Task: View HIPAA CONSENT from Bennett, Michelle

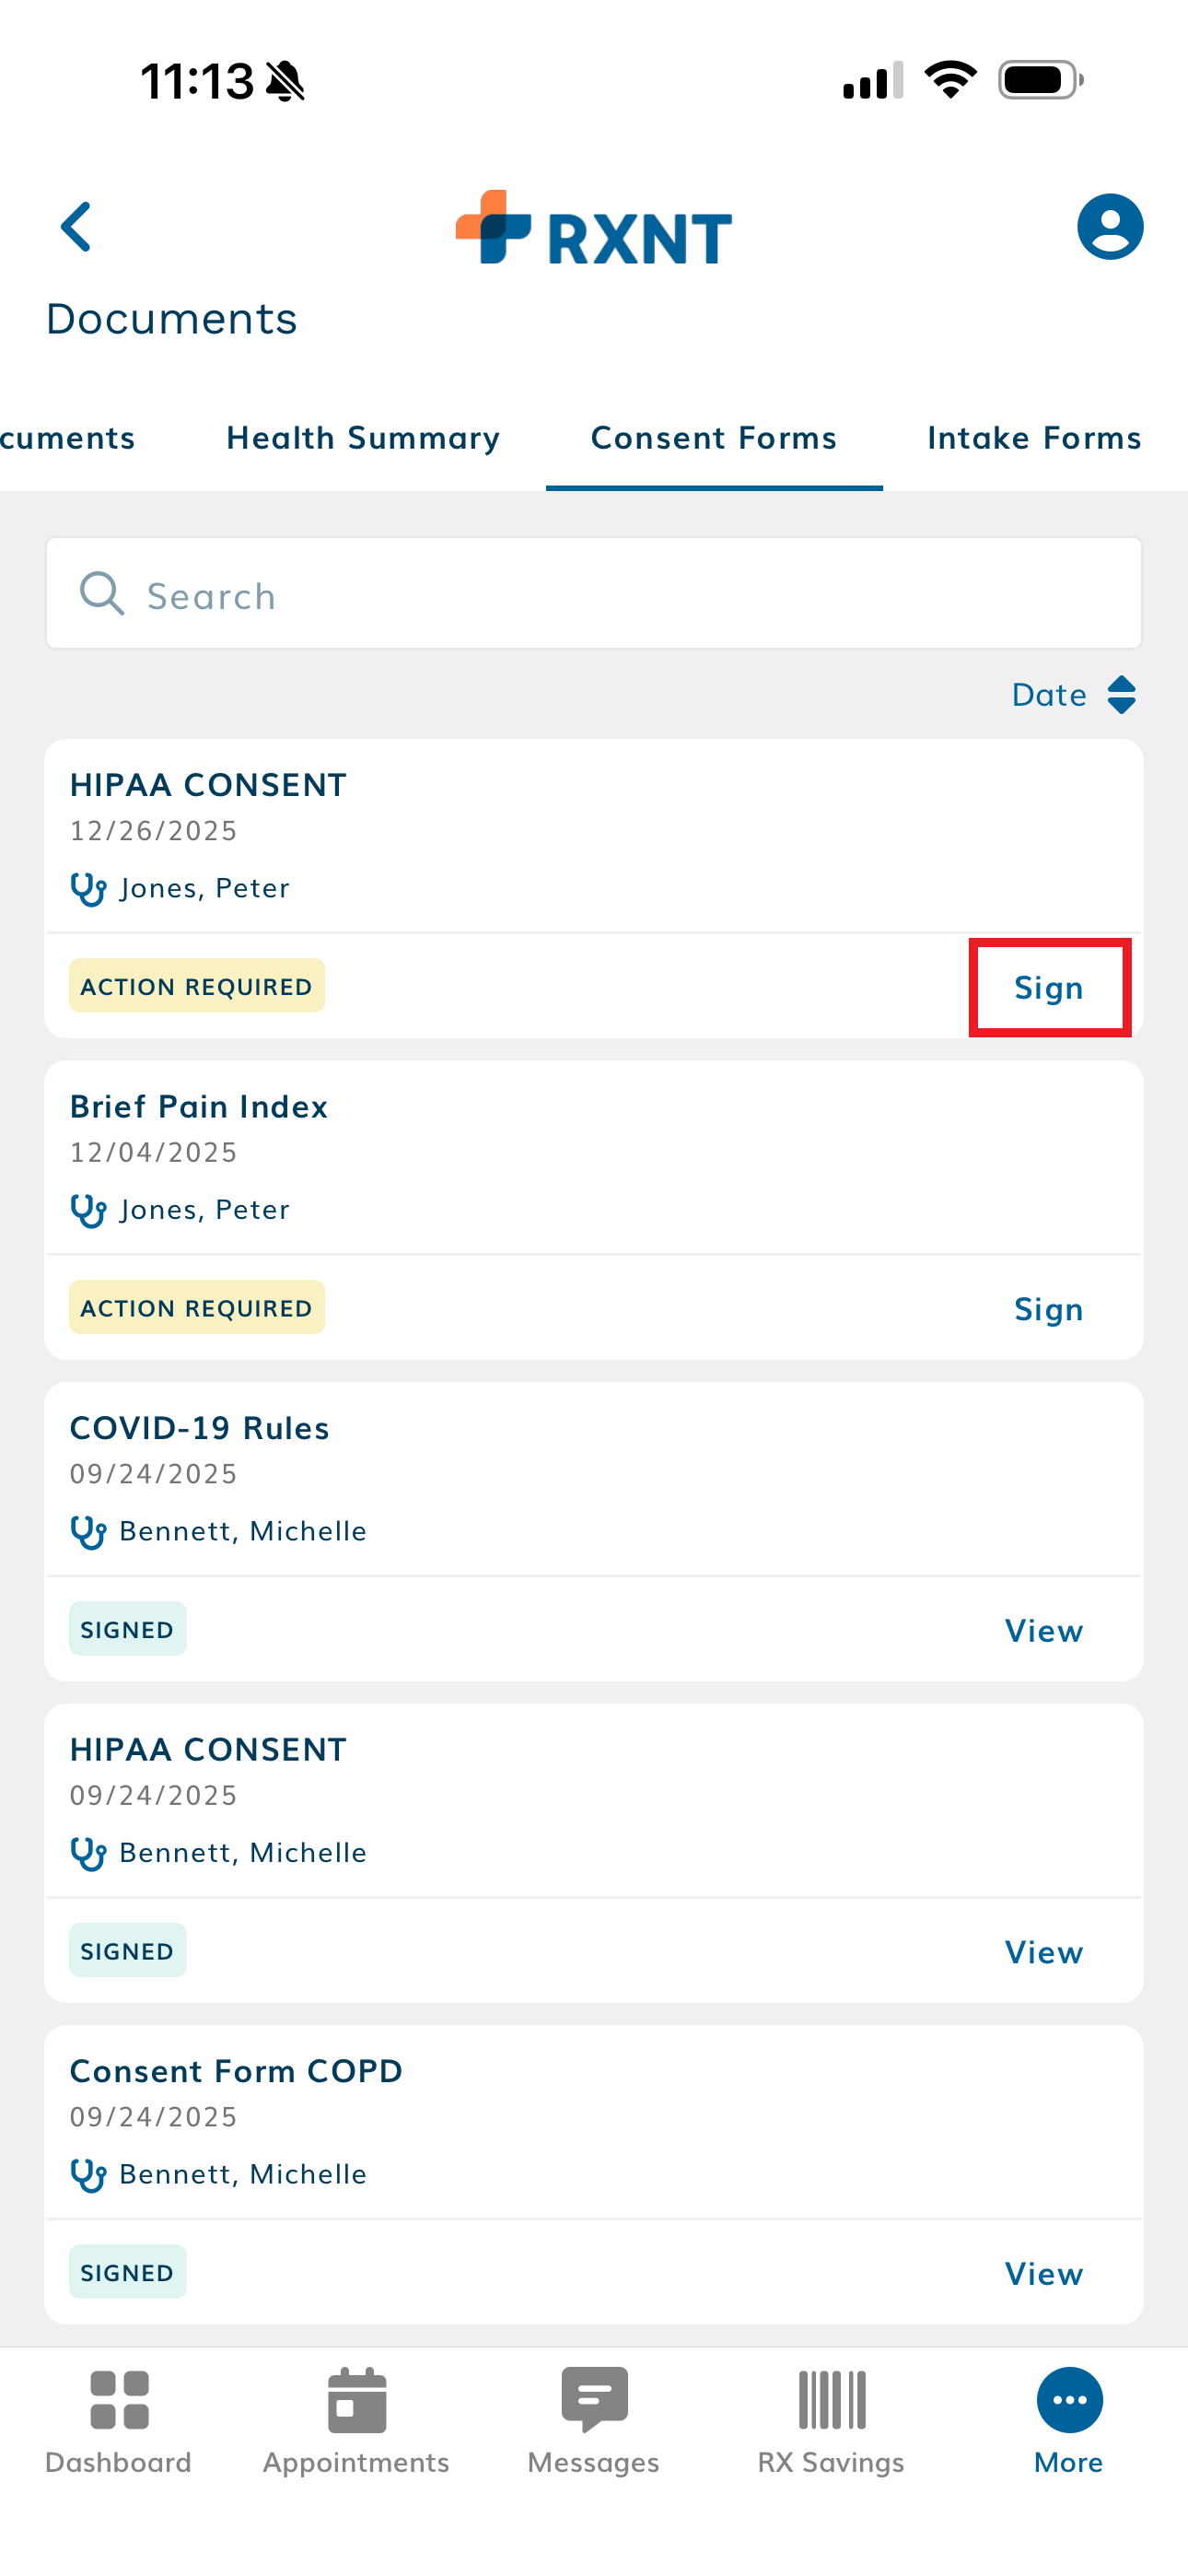Action: (x=1043, y=1952)
